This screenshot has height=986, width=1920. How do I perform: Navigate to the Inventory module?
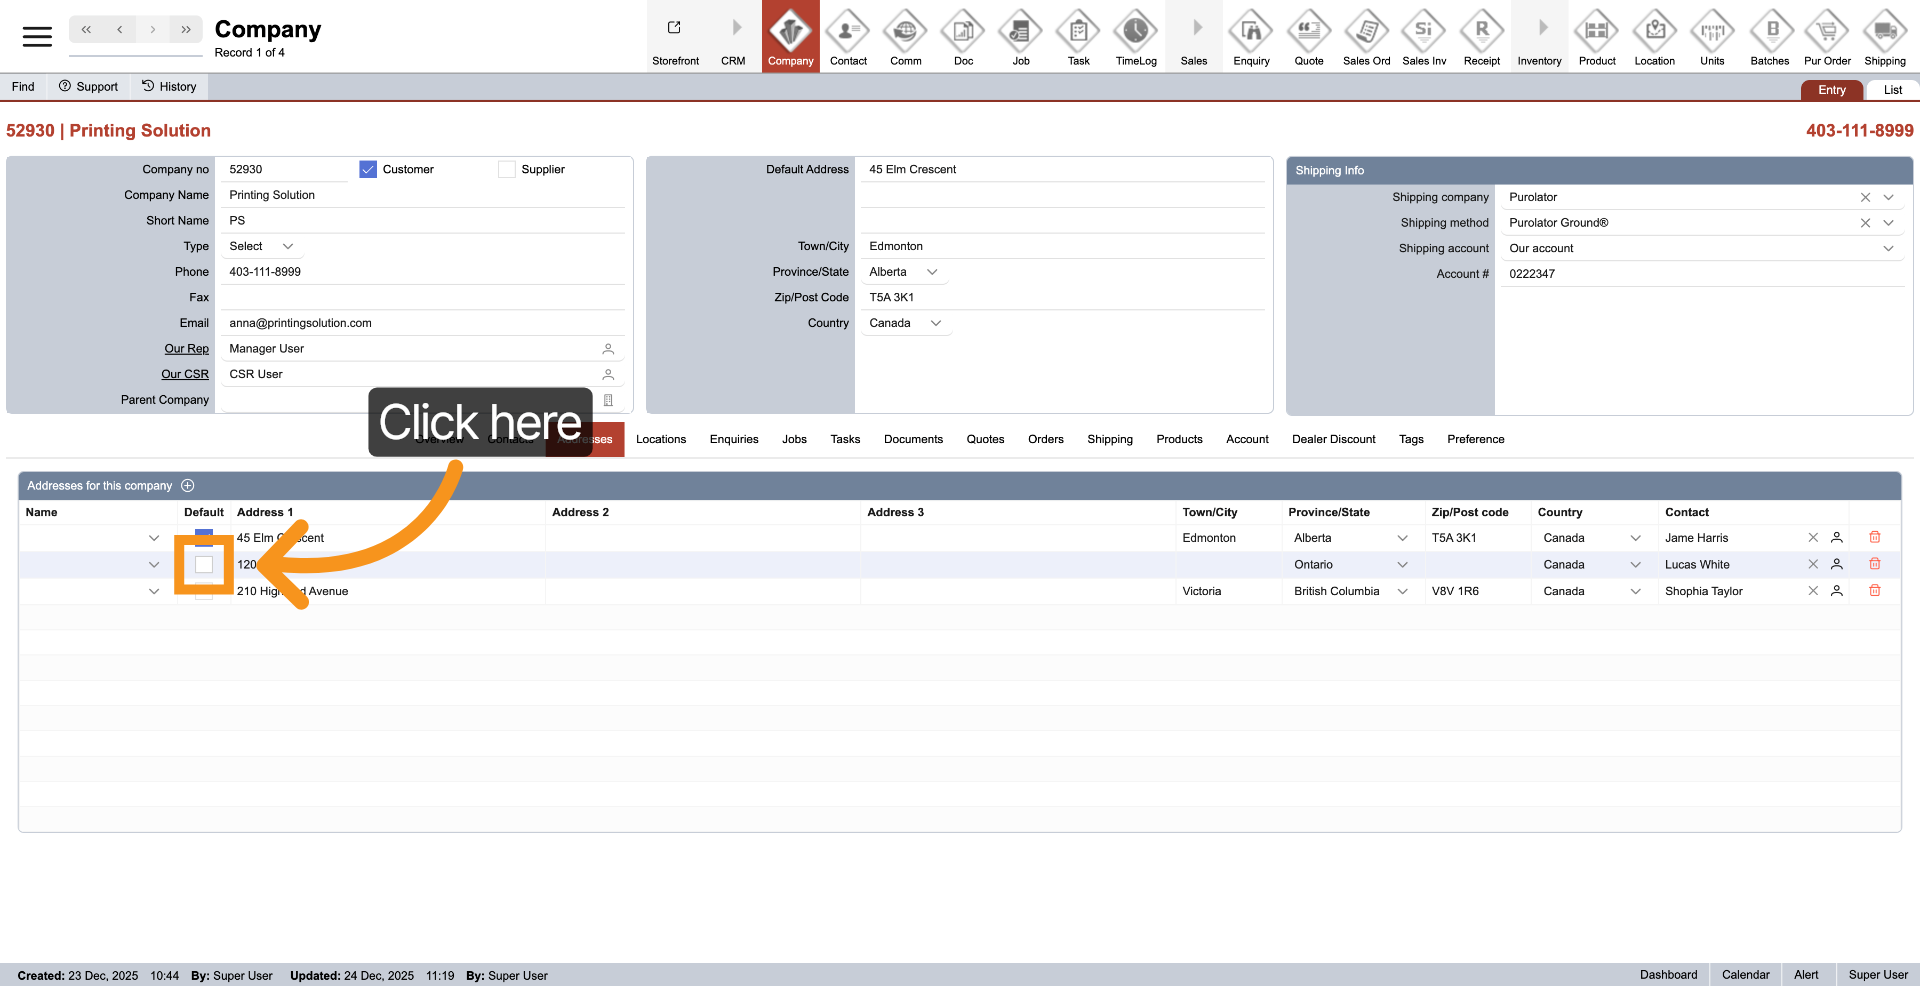coord(1539,36)
